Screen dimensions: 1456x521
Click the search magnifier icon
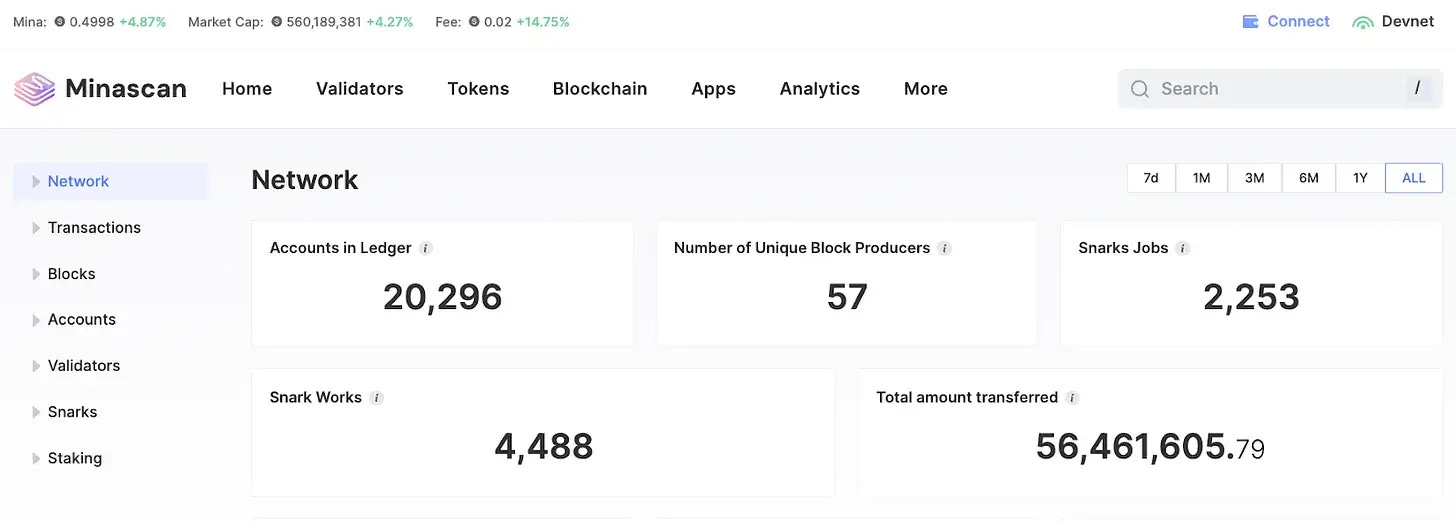(x=1140, y=89)
